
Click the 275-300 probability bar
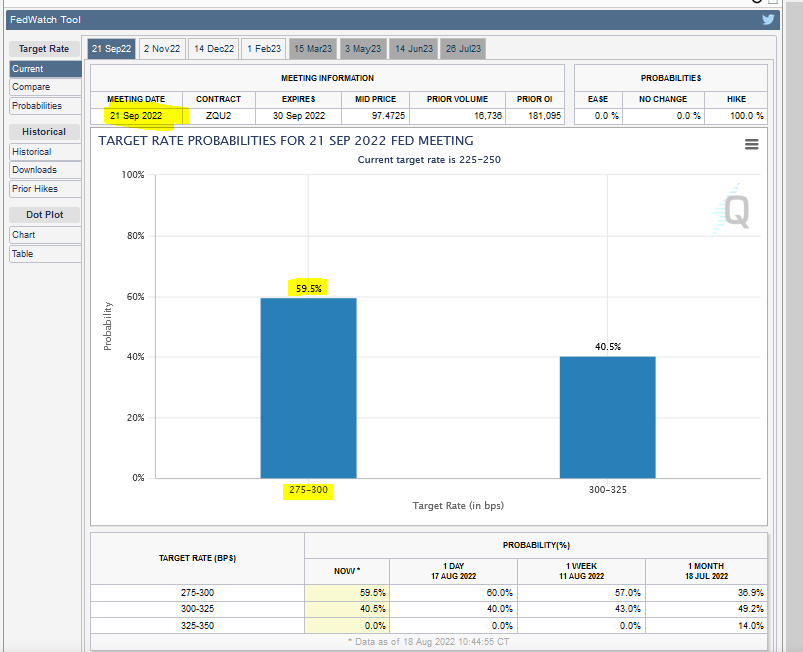(x=308, y=388)
